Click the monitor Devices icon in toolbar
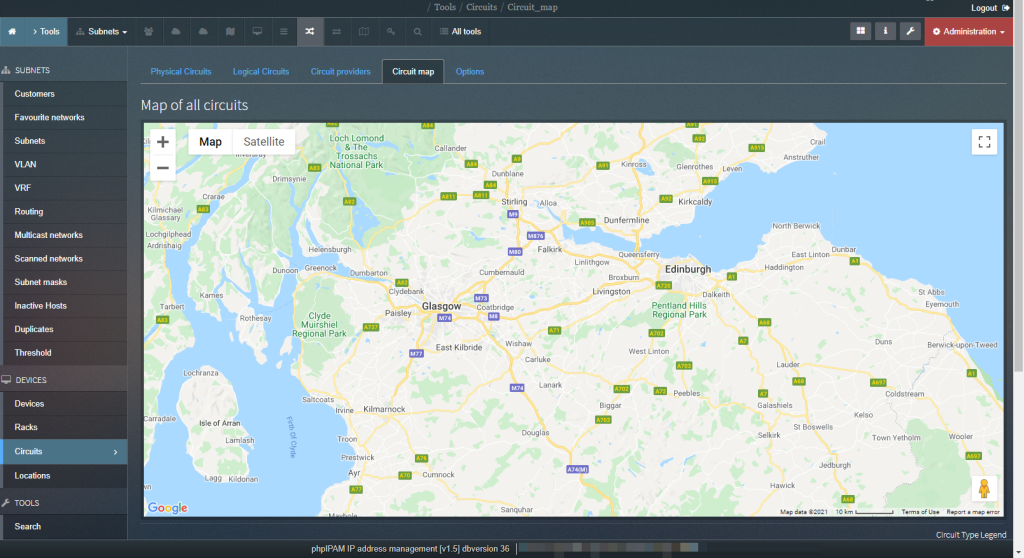 [x=257, y=31]
